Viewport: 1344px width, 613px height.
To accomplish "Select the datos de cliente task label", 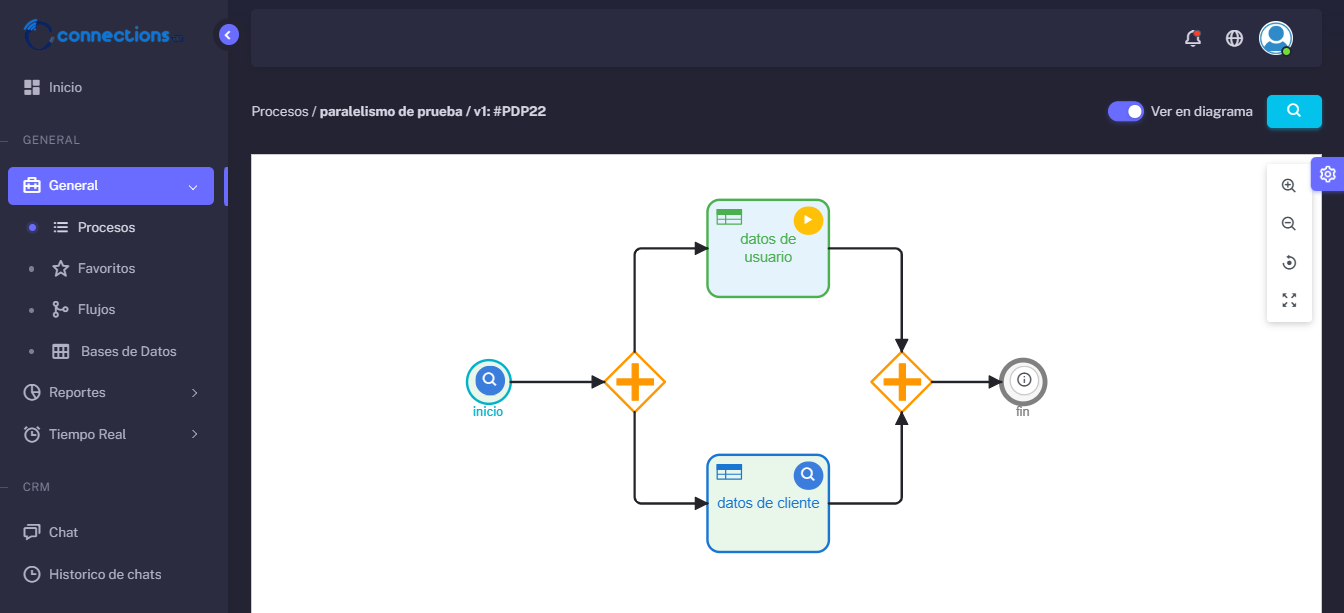I will tap(768, 503).
